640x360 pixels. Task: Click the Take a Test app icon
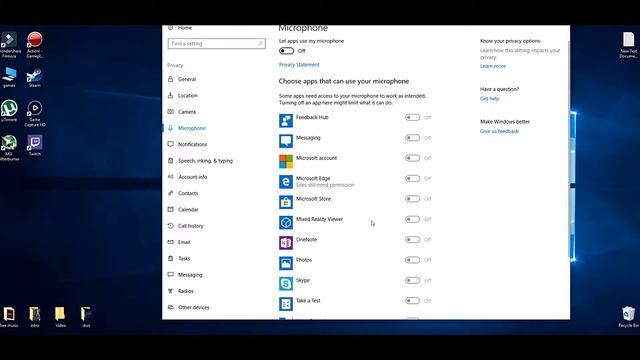[x=286, y=304]
